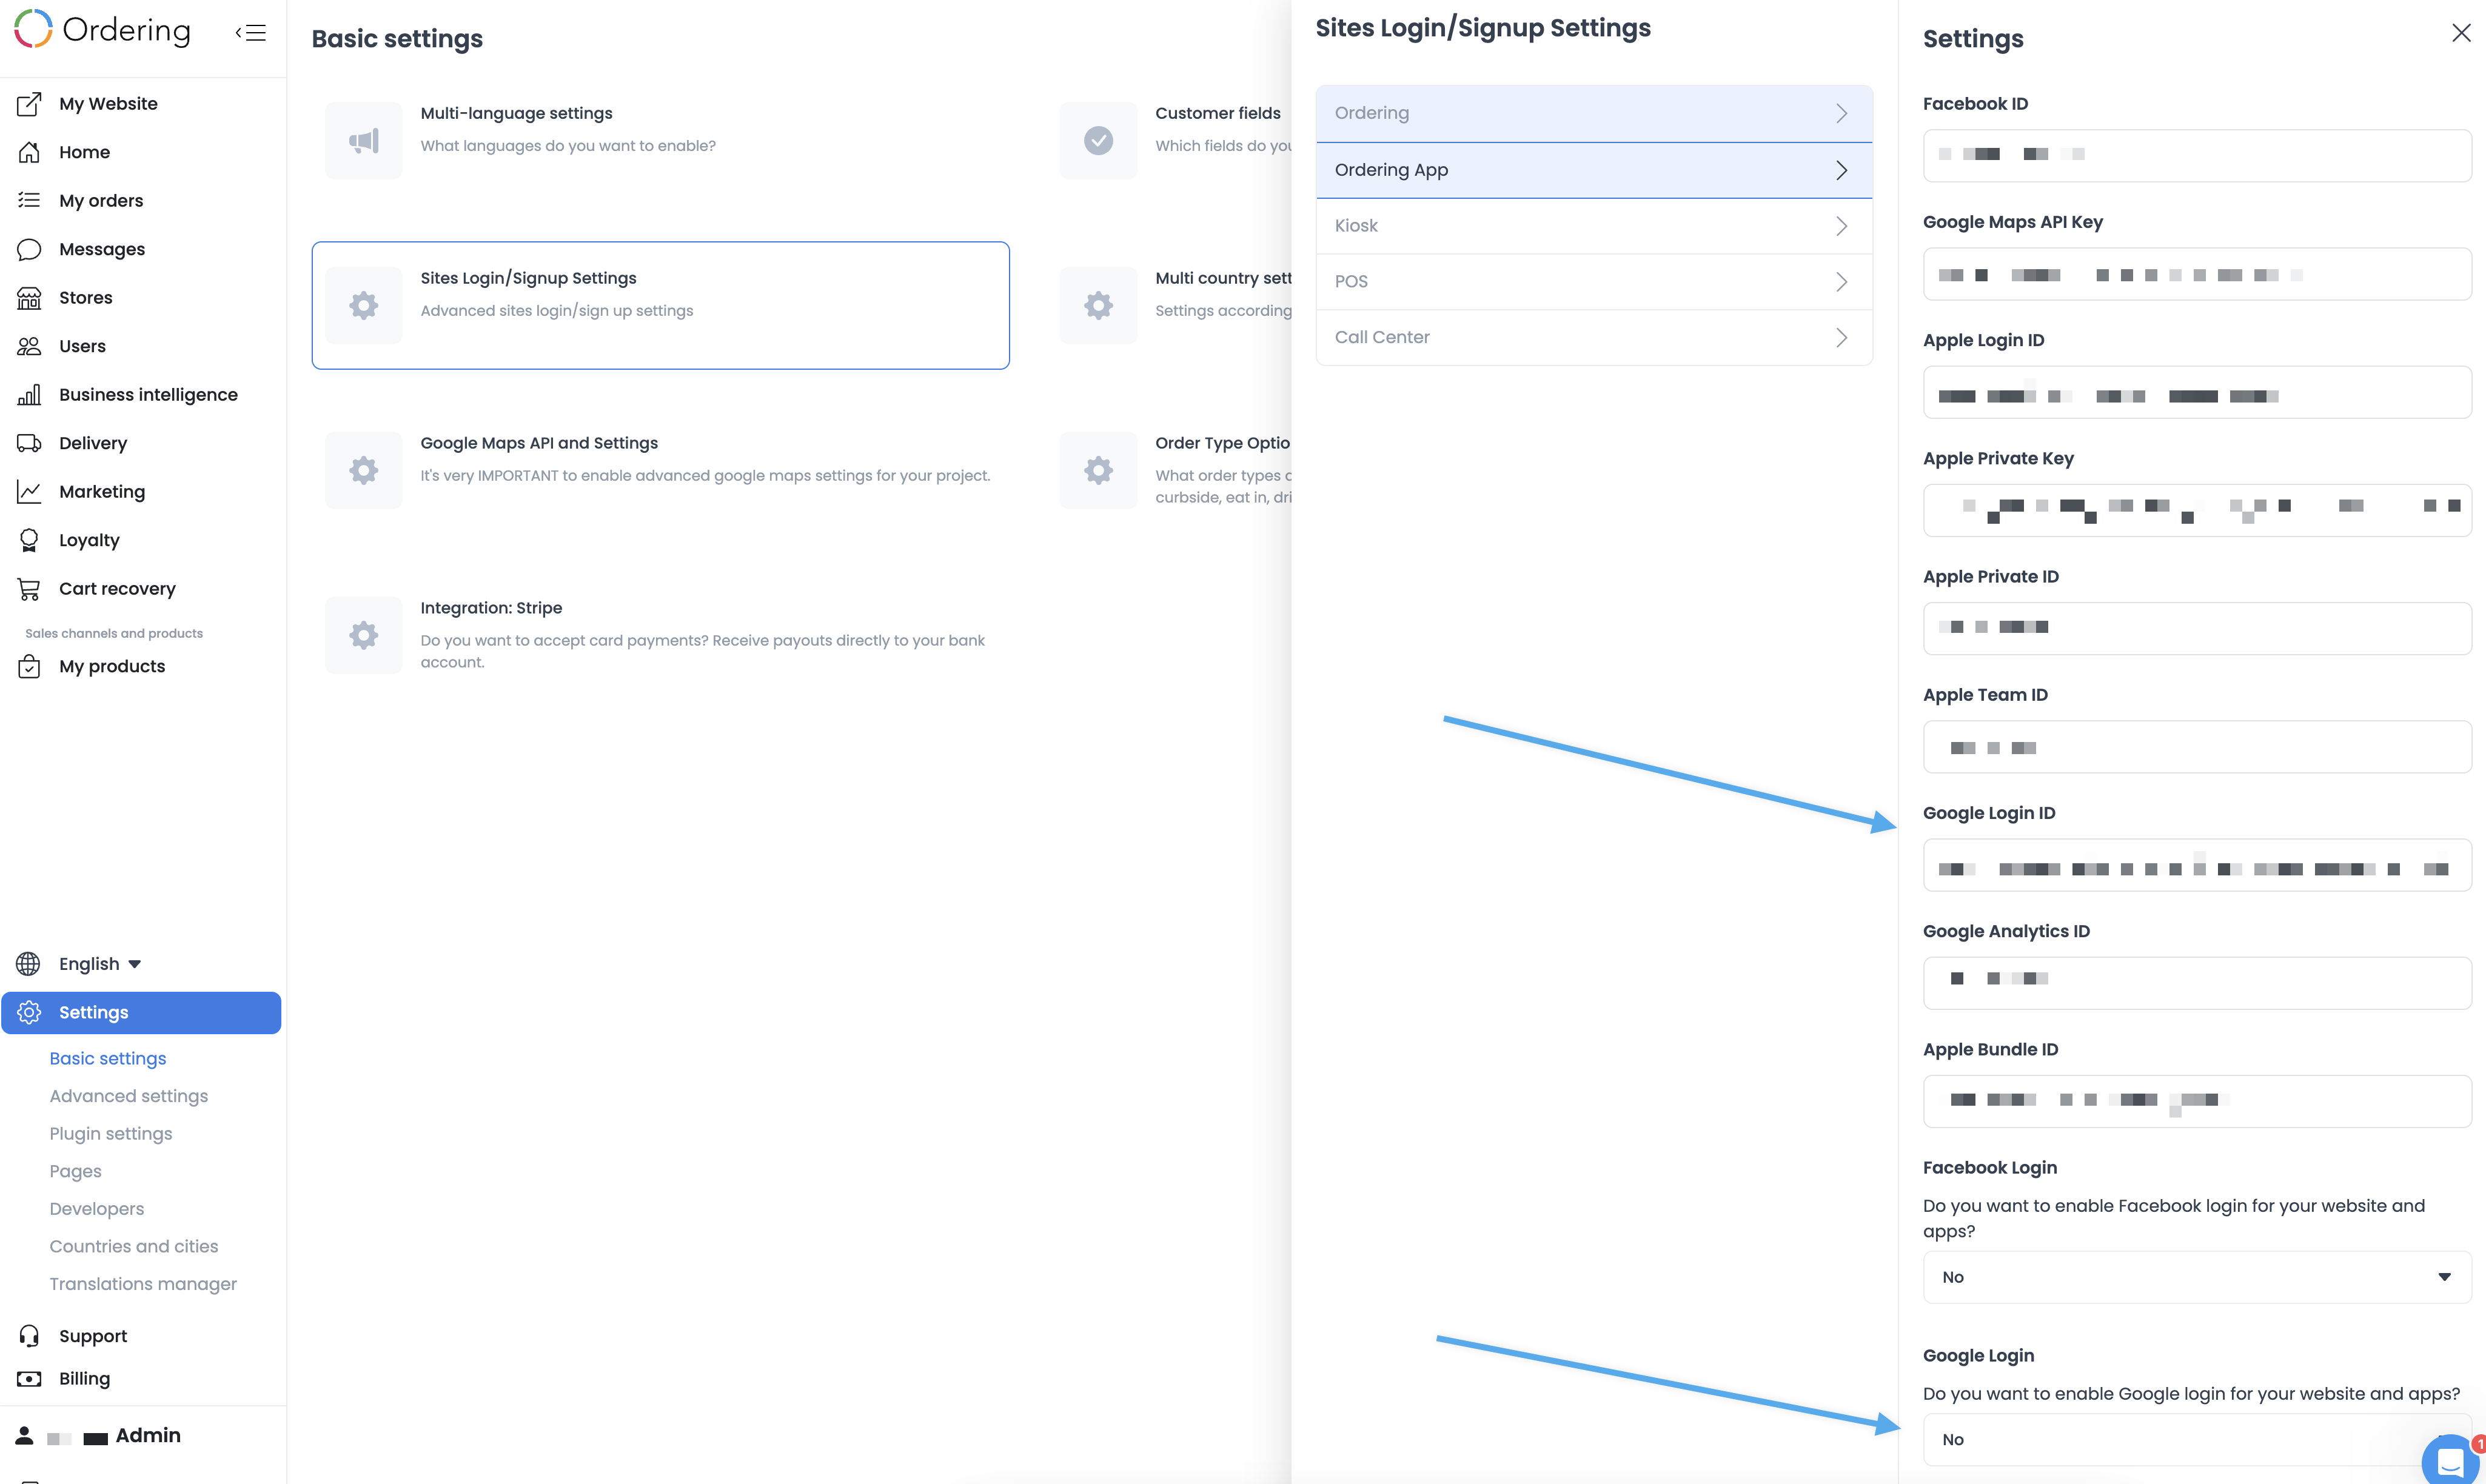Open the live chat support bubble
This screenshot has height=1484, width=2486.
2450,1462
